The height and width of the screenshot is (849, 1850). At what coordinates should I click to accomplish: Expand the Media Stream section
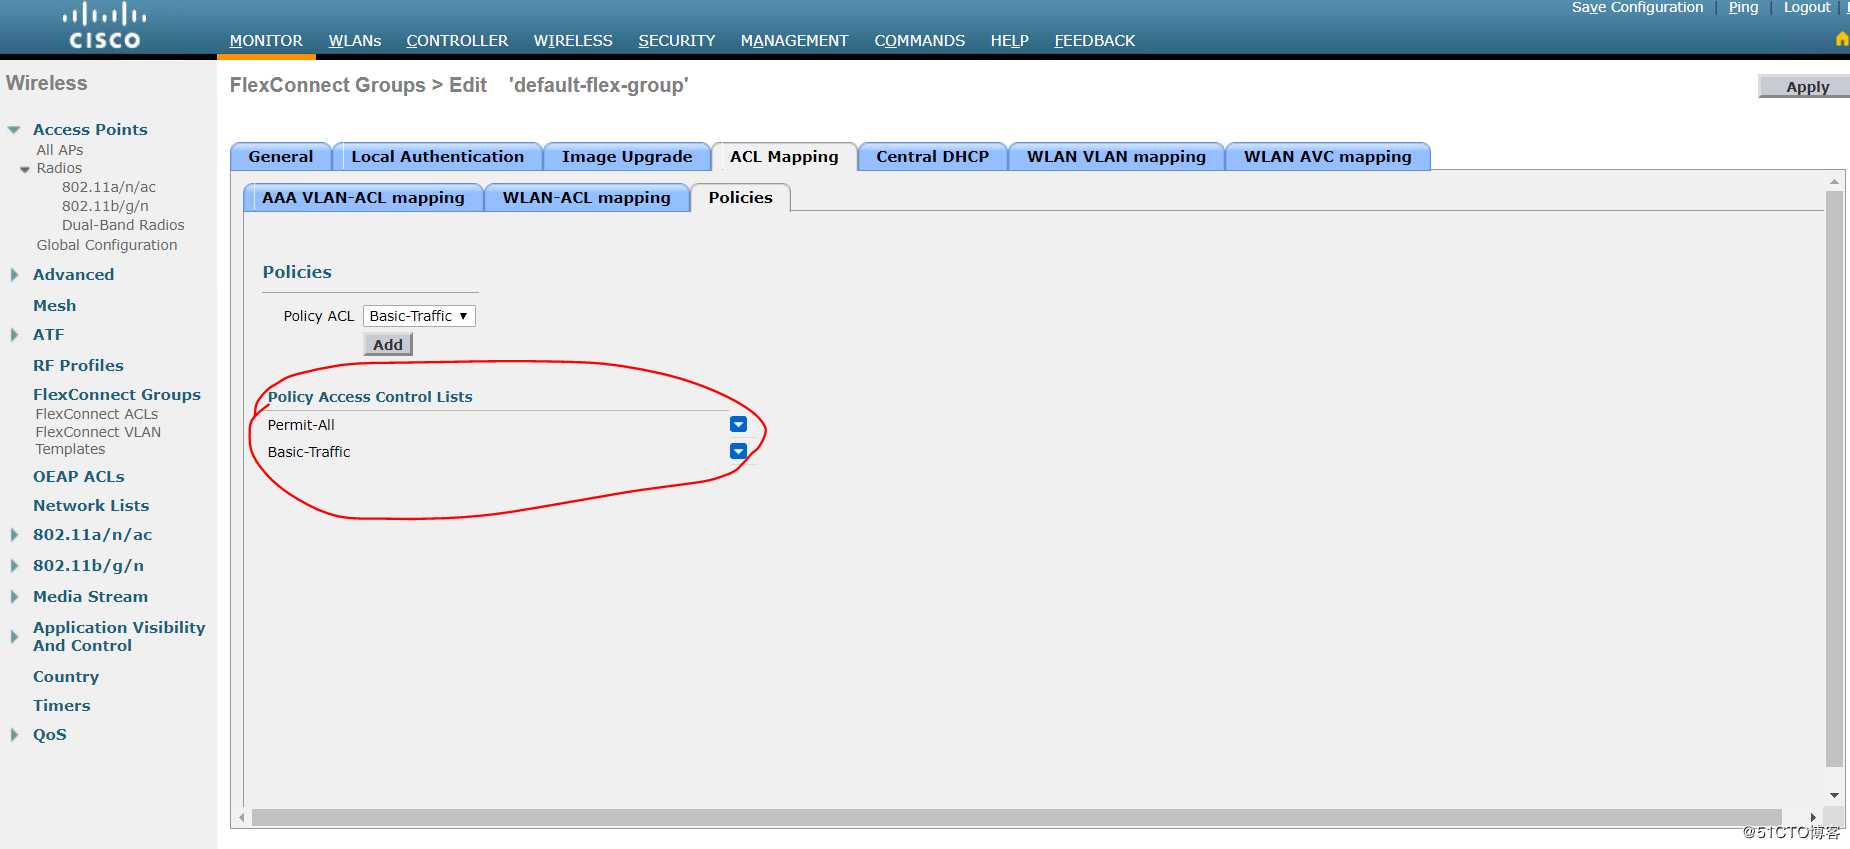[x=14, y=596]
